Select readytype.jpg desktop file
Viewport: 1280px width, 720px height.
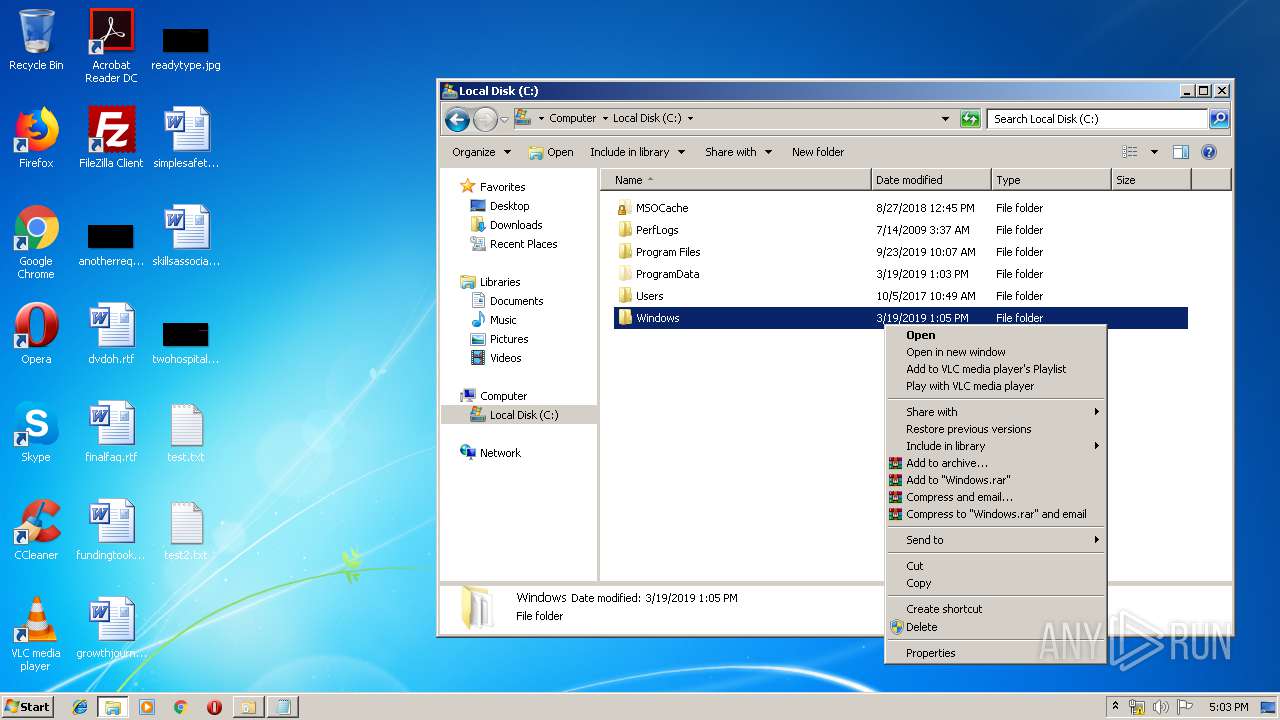pos(186,48)
